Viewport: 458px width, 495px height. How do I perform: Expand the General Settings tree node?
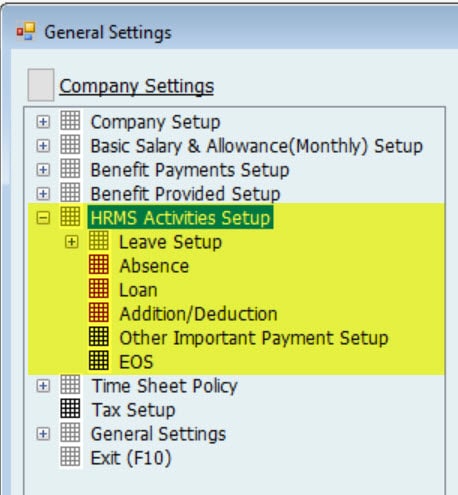pyautogui.click(x=43, y=434)
